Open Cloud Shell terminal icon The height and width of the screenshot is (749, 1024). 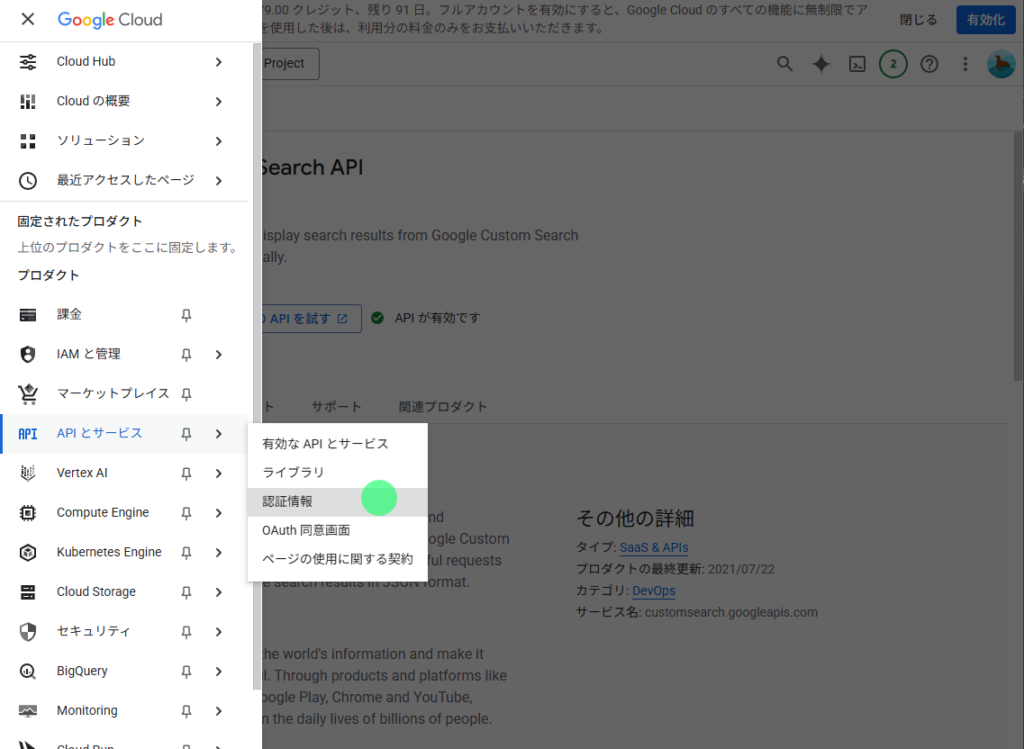click(857, 64)
